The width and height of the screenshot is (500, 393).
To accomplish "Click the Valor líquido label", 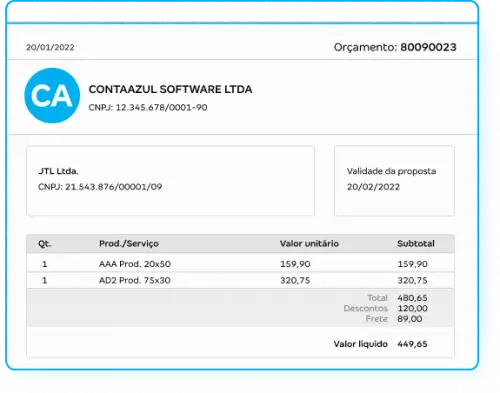I will pyautogui.click(x=361, y=344).
